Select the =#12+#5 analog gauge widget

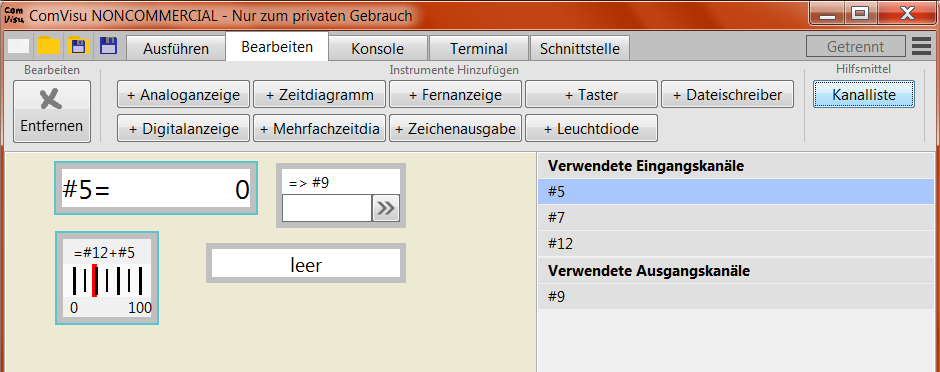click(x=107, y=279)
